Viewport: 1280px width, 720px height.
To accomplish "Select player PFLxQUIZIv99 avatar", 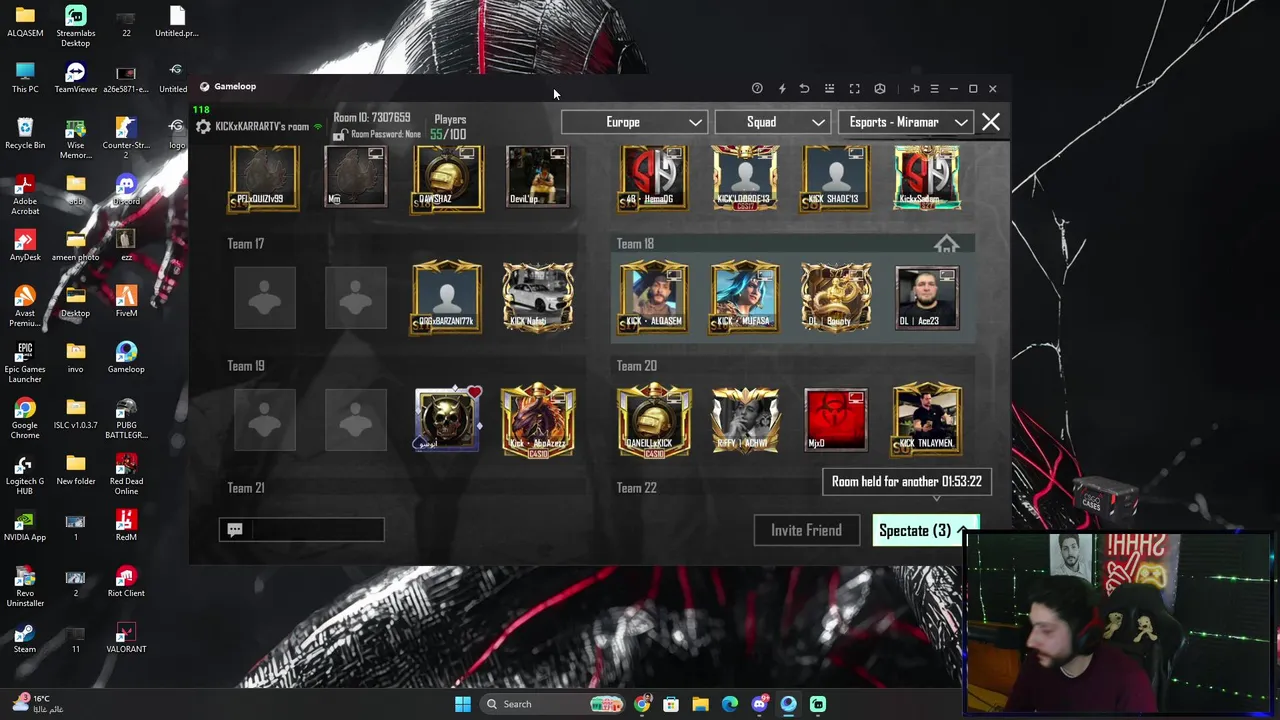I will pyautogui.click(x=264, y=177).
